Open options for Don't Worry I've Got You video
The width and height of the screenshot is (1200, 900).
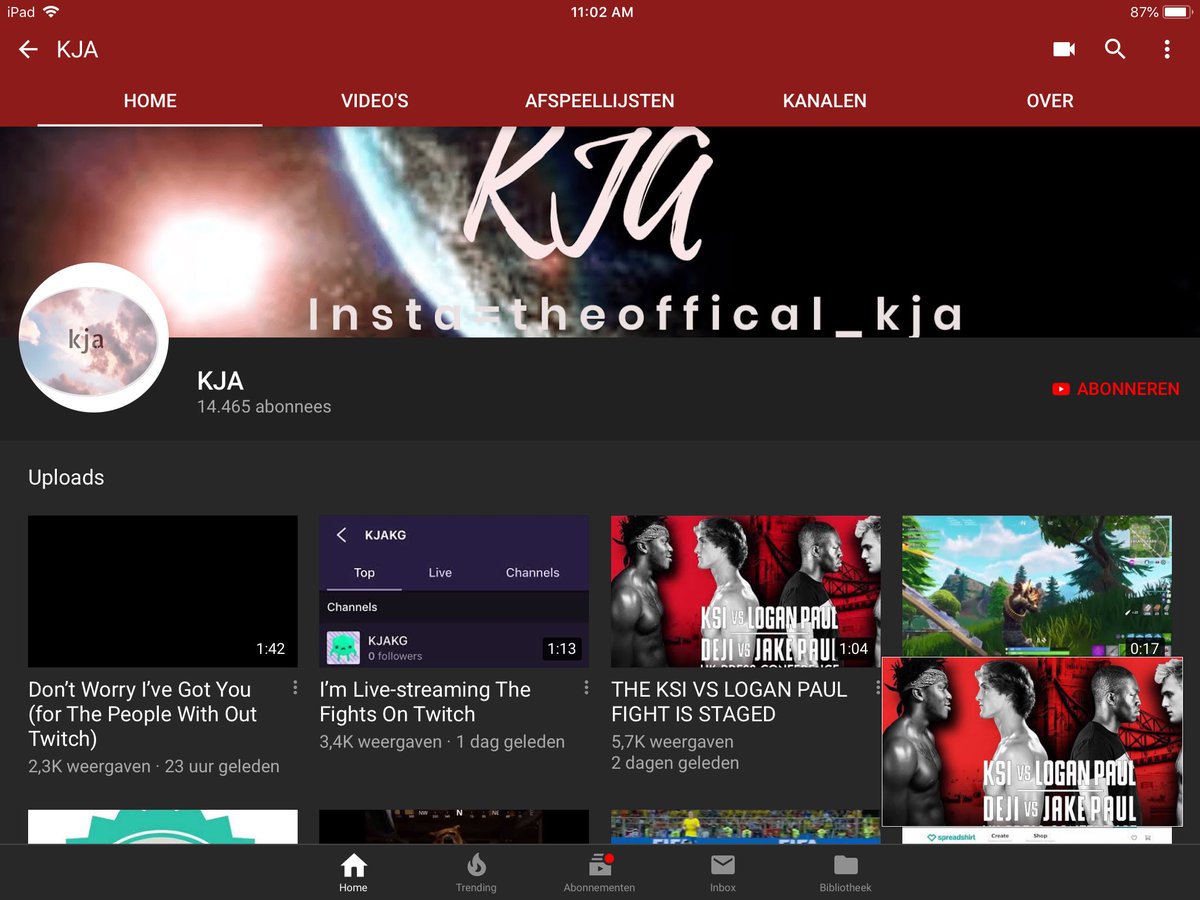[x=295, y=688]
